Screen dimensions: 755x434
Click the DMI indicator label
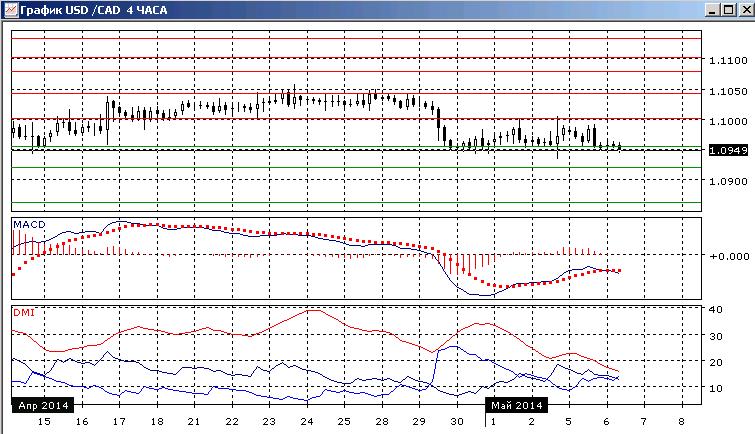coord(24,313)
